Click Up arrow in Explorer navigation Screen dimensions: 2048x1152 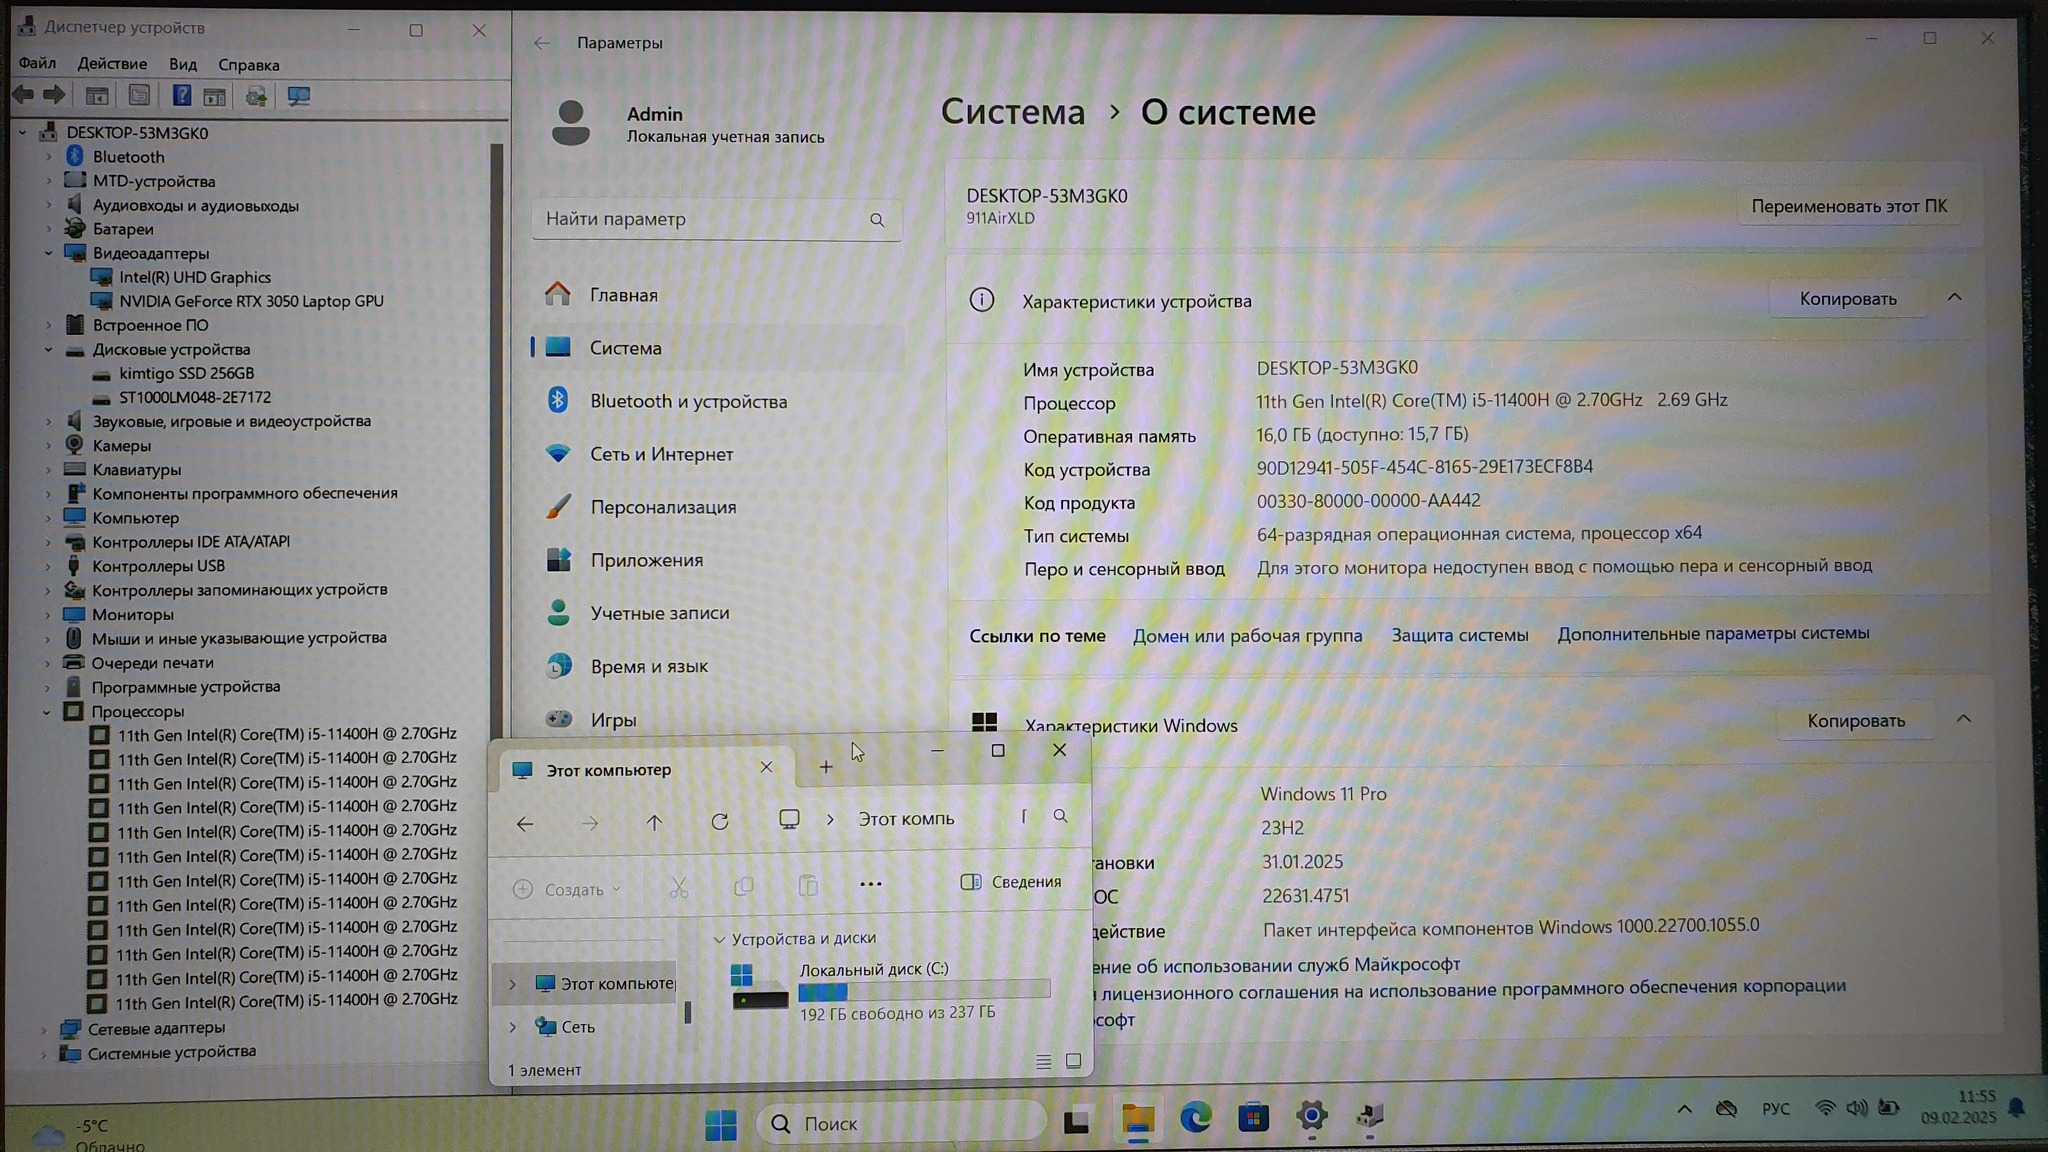(x=654, y=822)
